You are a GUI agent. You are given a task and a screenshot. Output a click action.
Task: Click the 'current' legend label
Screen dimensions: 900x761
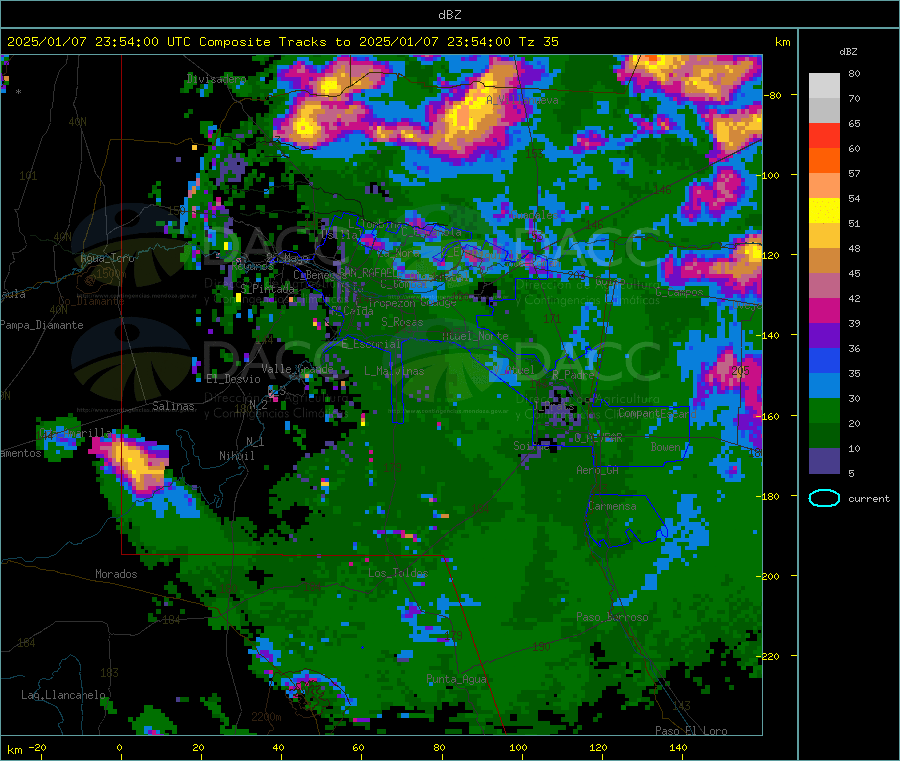[x=868, y=499]
